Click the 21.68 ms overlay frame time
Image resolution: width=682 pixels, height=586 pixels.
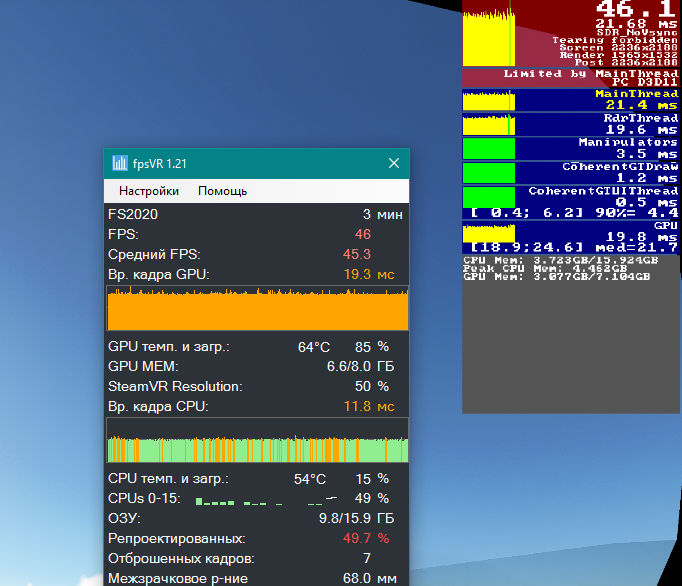[636, 23]
